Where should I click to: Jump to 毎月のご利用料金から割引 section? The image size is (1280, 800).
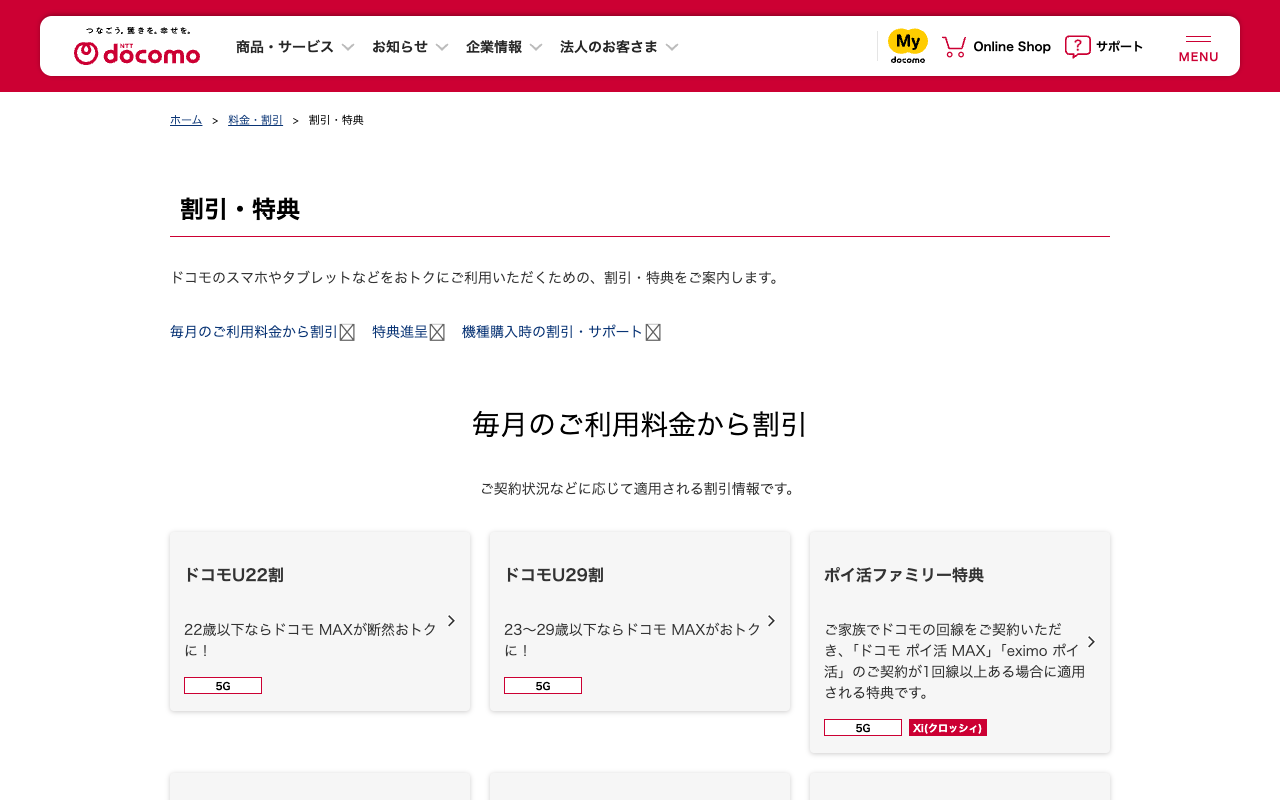click(x=254, y=332)
